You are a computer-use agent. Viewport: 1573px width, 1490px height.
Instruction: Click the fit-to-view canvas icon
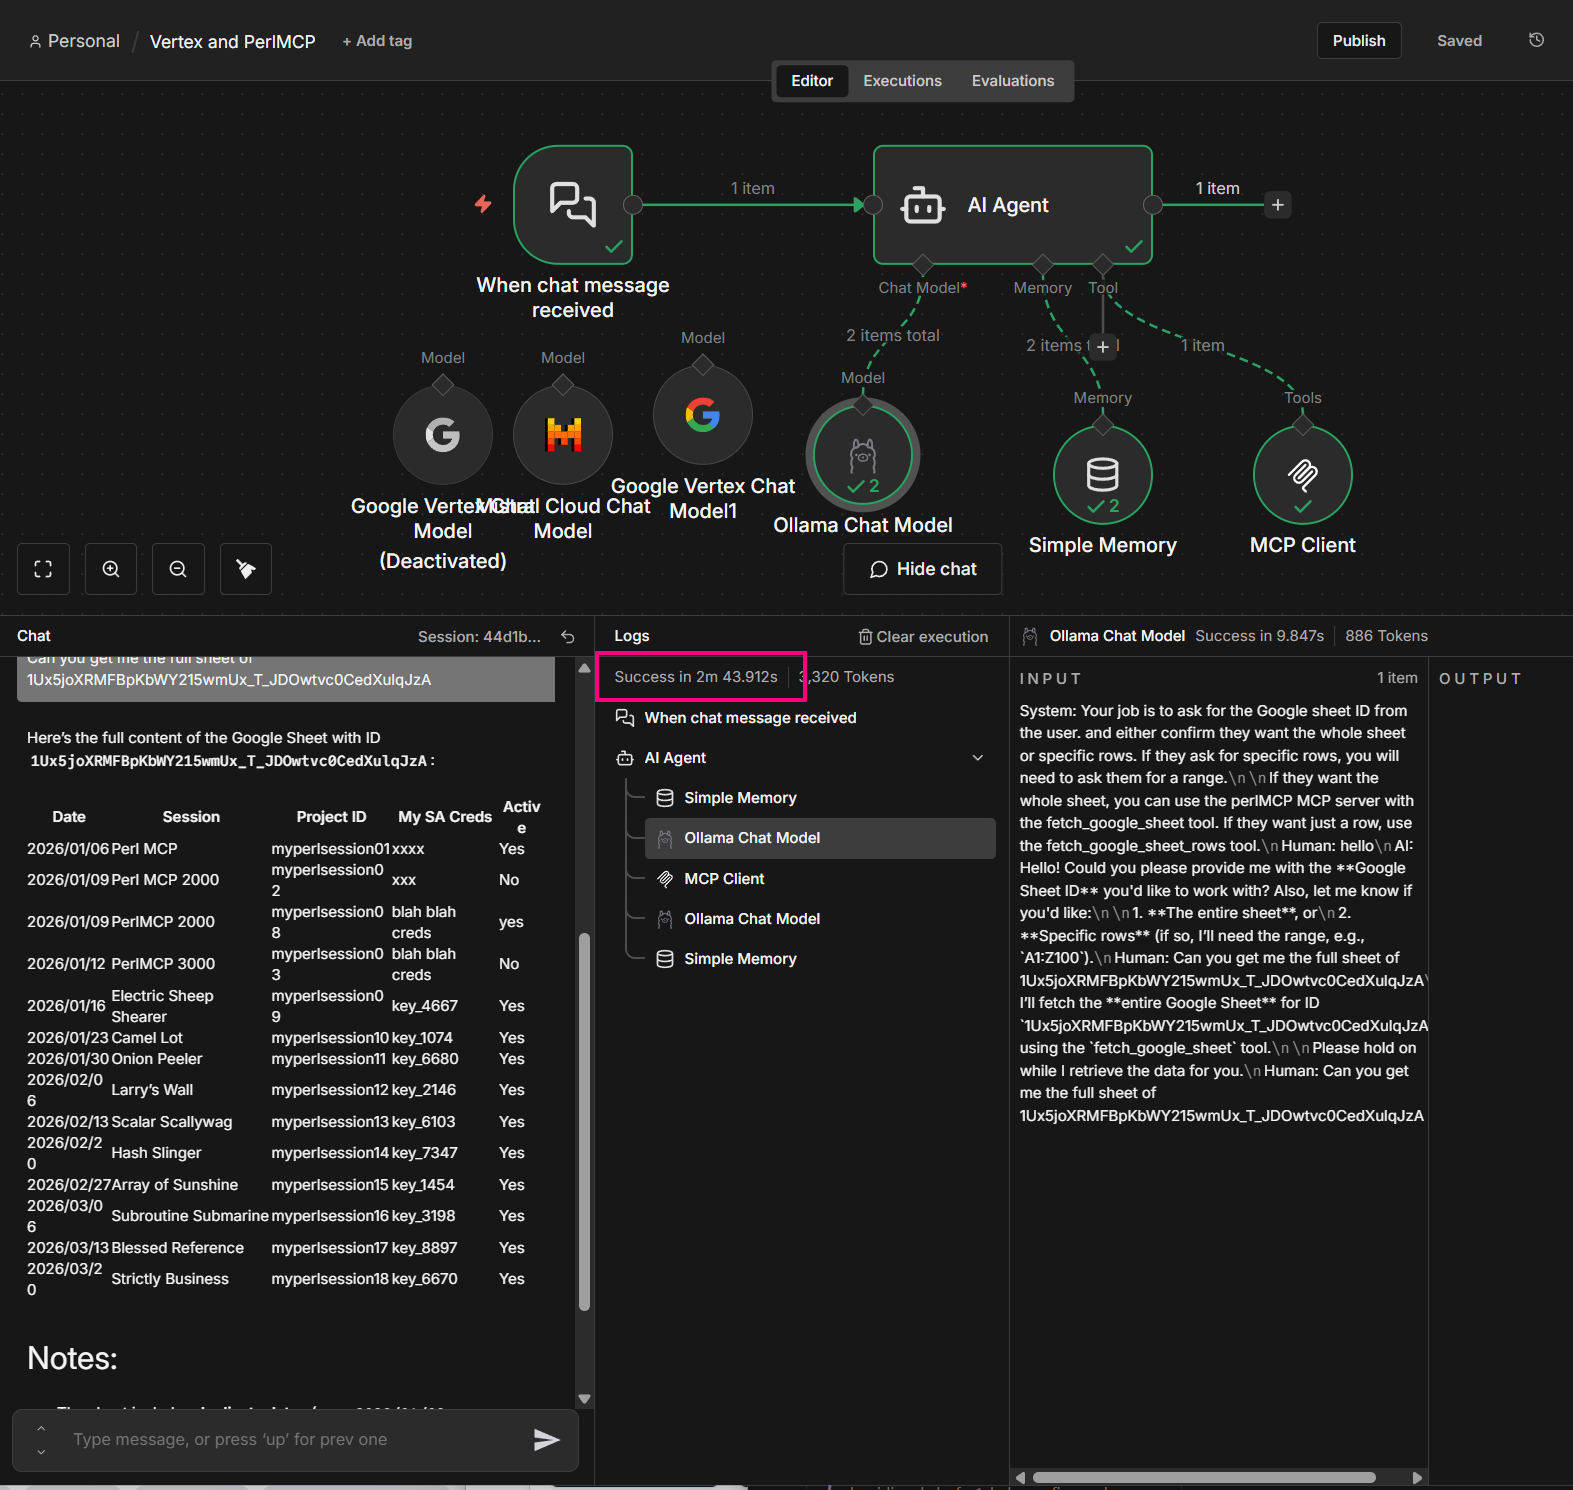coord(43,569)
